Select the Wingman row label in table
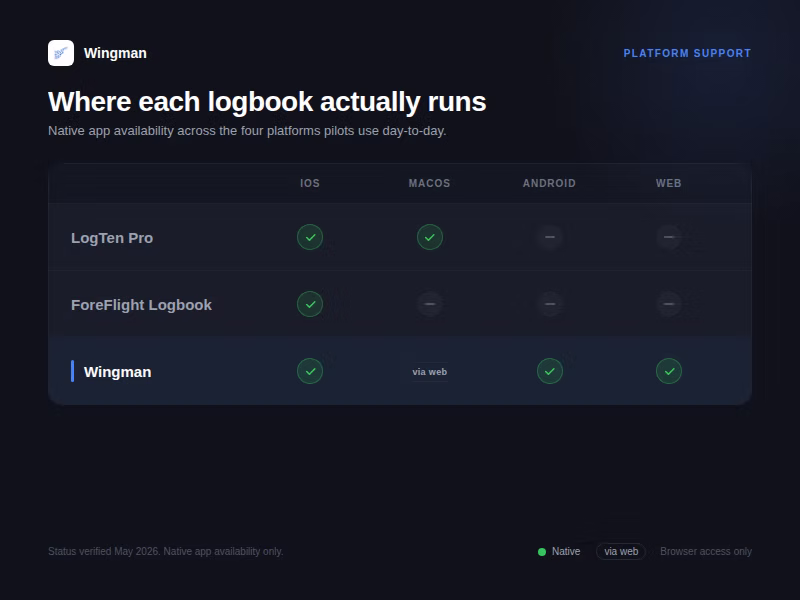This screenshot has height=600, width=800. click(117, 371)
